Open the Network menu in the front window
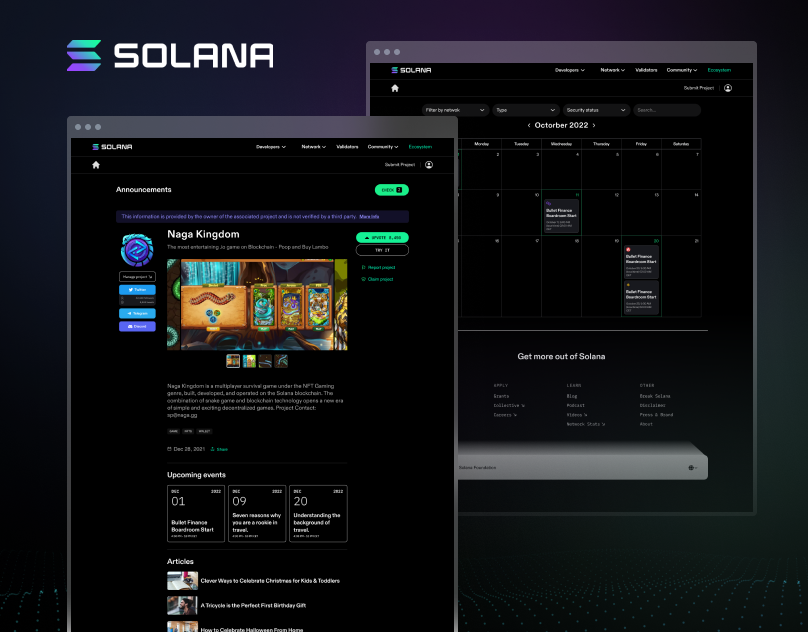This screenshot has width=808, height=632. pos(313,147)
